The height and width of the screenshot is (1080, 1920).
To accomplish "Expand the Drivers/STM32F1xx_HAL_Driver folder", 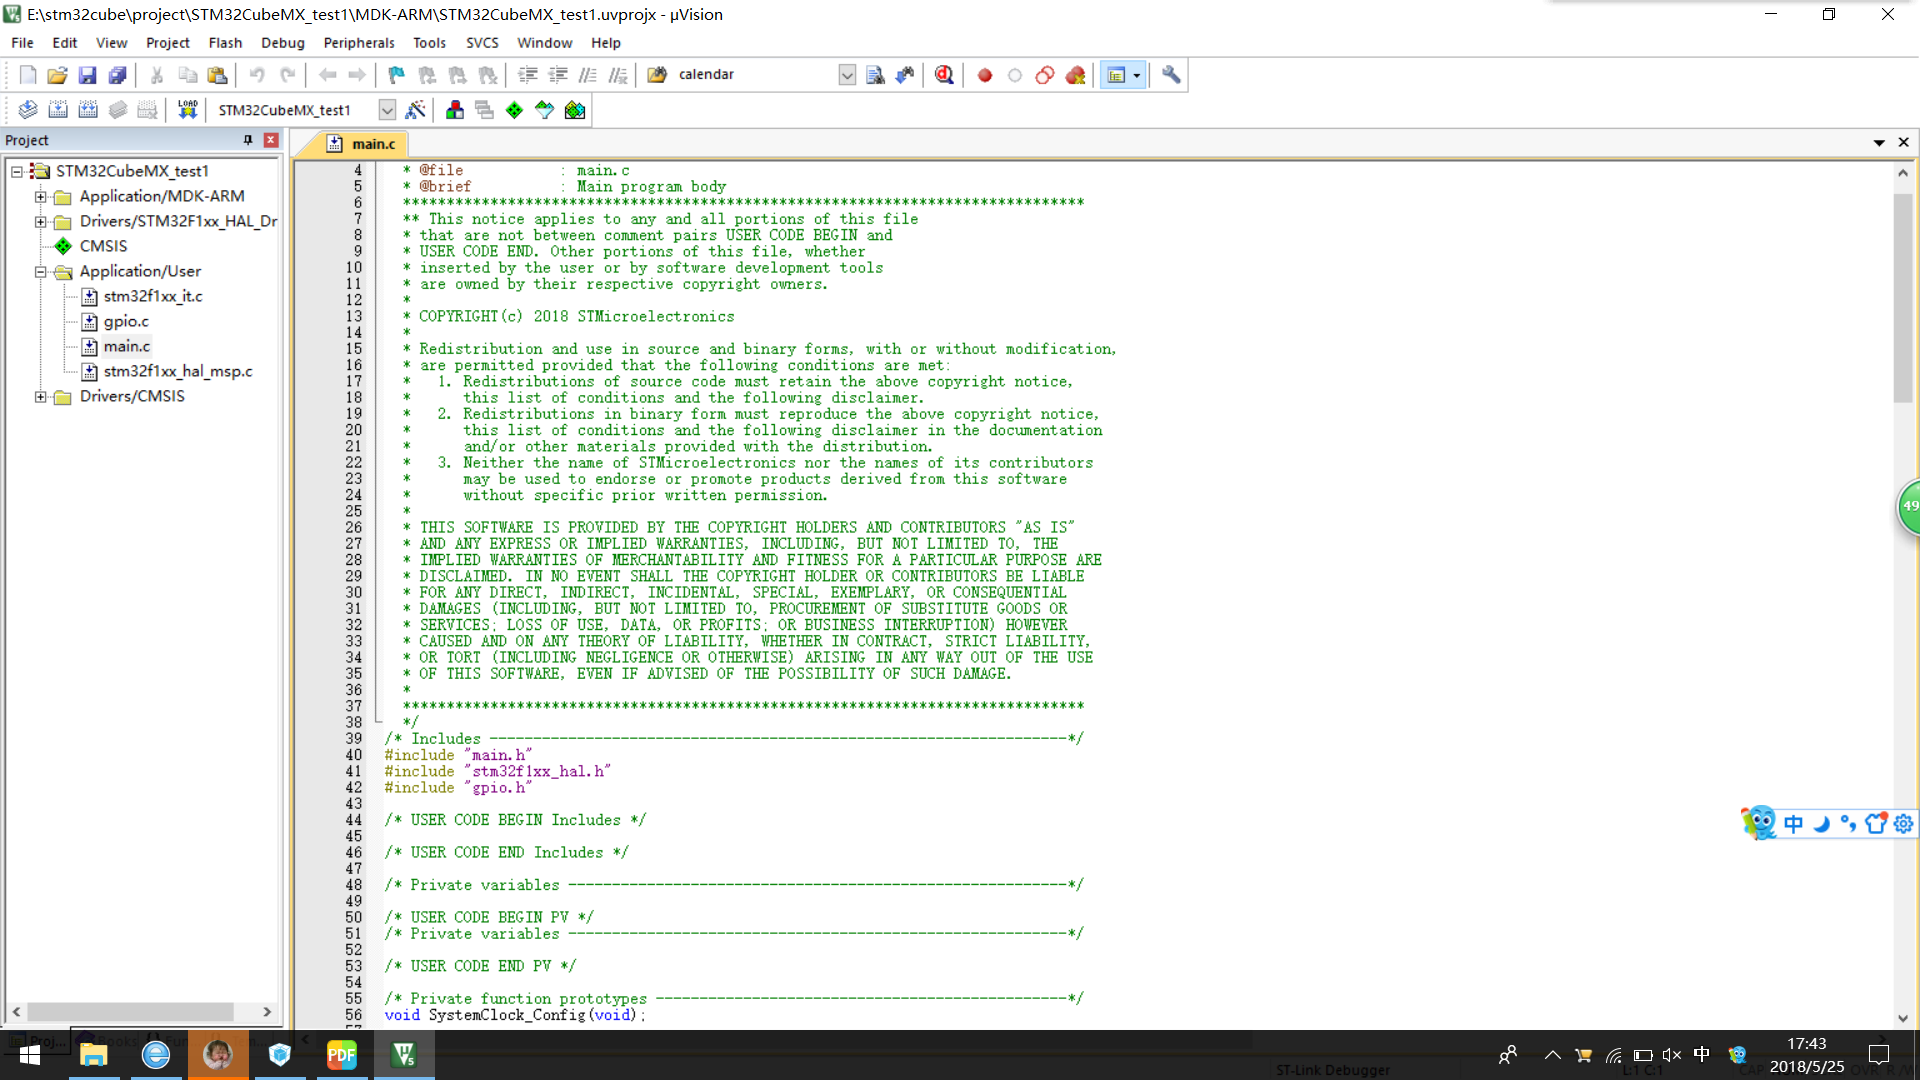I will [x=41, y=222].
